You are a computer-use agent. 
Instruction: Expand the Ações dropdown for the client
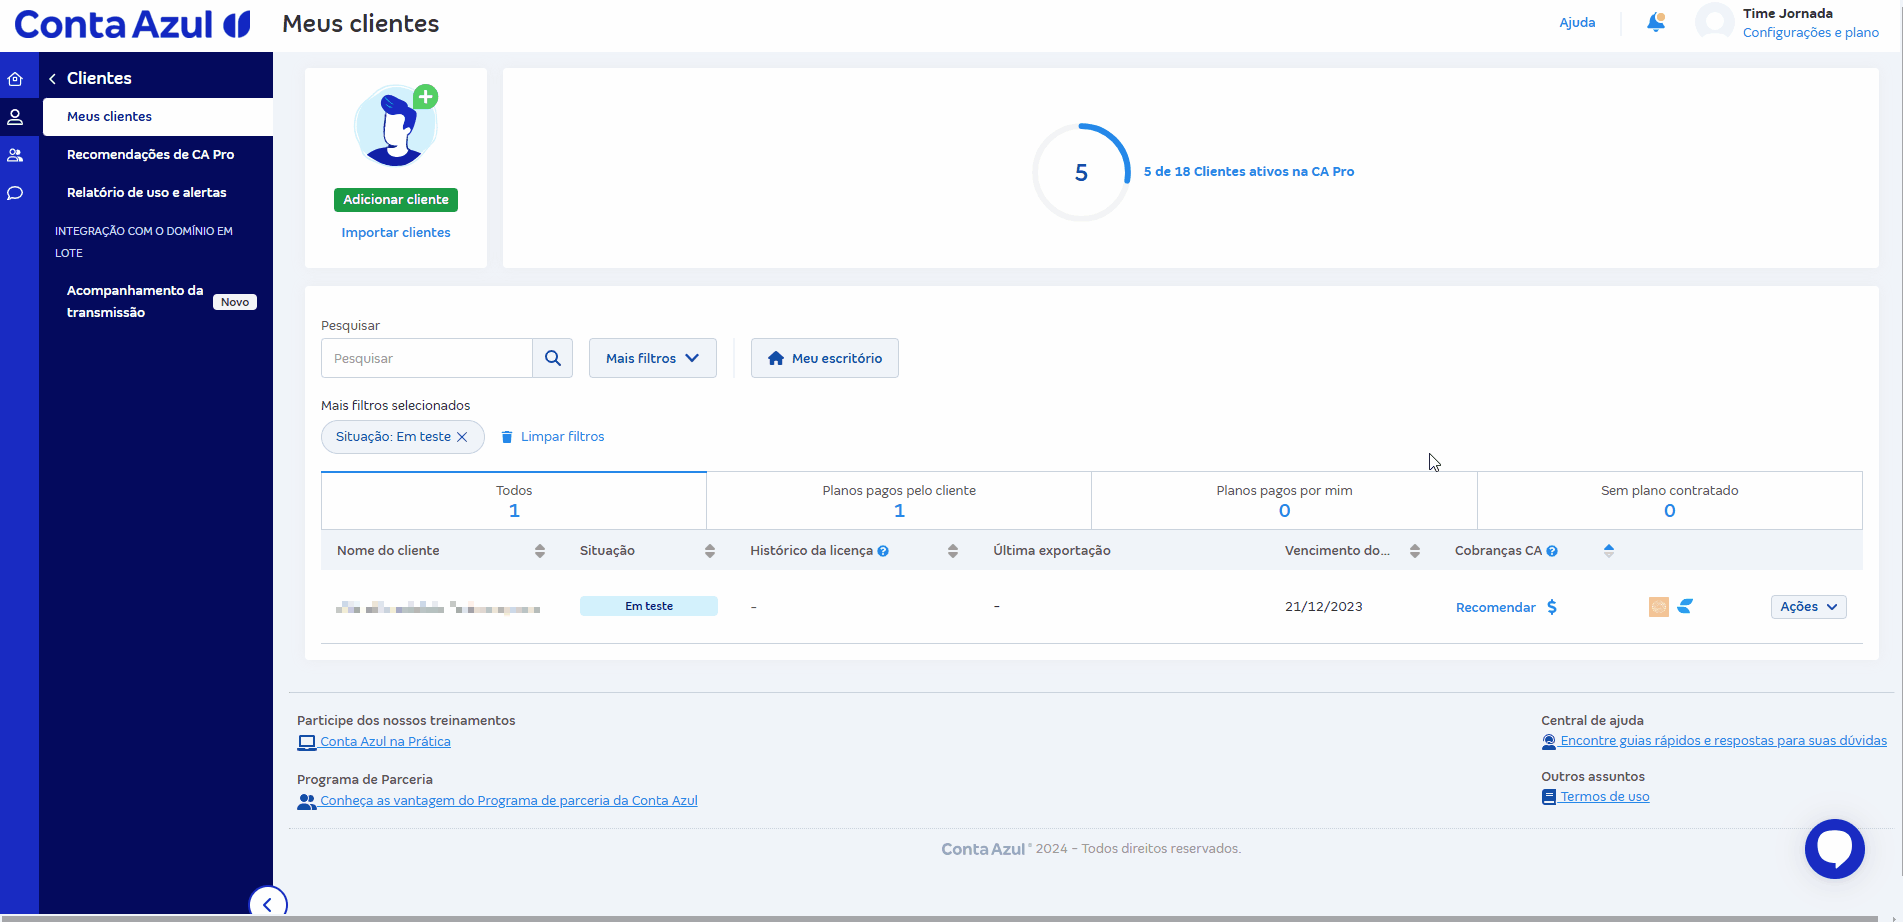(x=1808, y=606)
